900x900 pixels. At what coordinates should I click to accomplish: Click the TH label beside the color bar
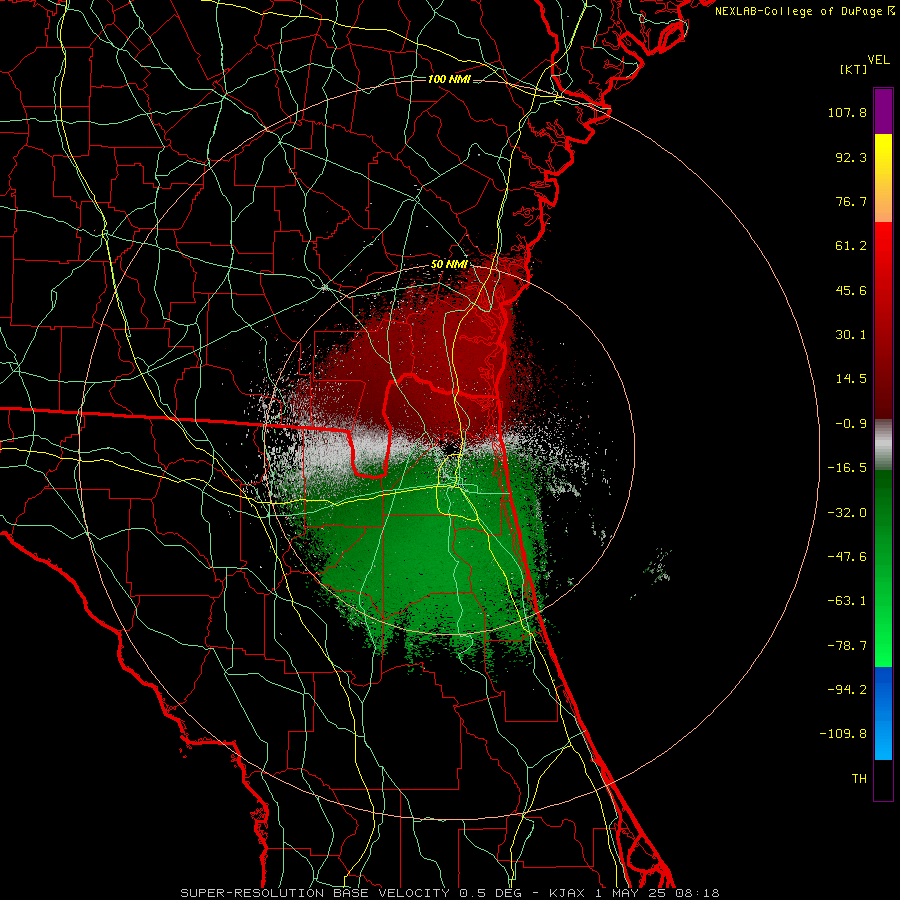point(859,779)
